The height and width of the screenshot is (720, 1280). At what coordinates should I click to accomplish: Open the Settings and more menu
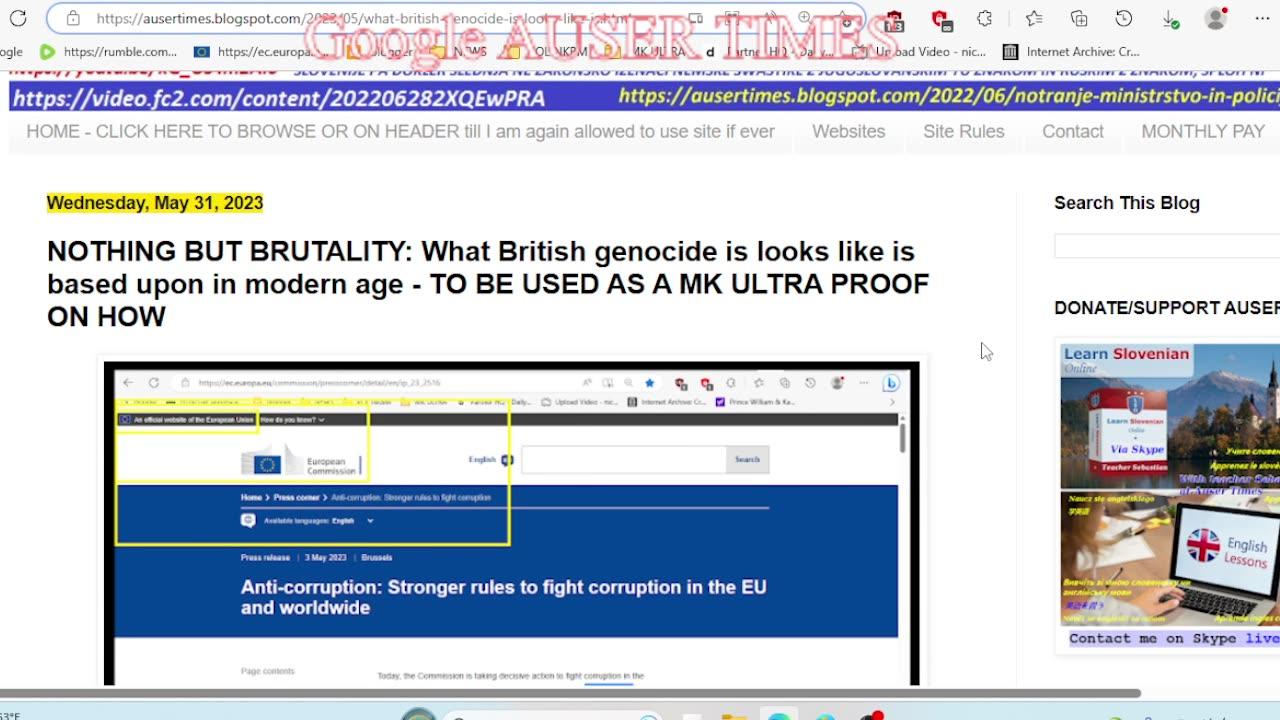1262,18
